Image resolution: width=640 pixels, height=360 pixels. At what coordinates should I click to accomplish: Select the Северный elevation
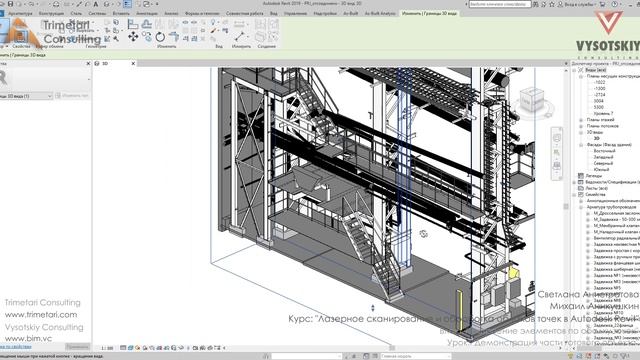[x=603, y=163]
